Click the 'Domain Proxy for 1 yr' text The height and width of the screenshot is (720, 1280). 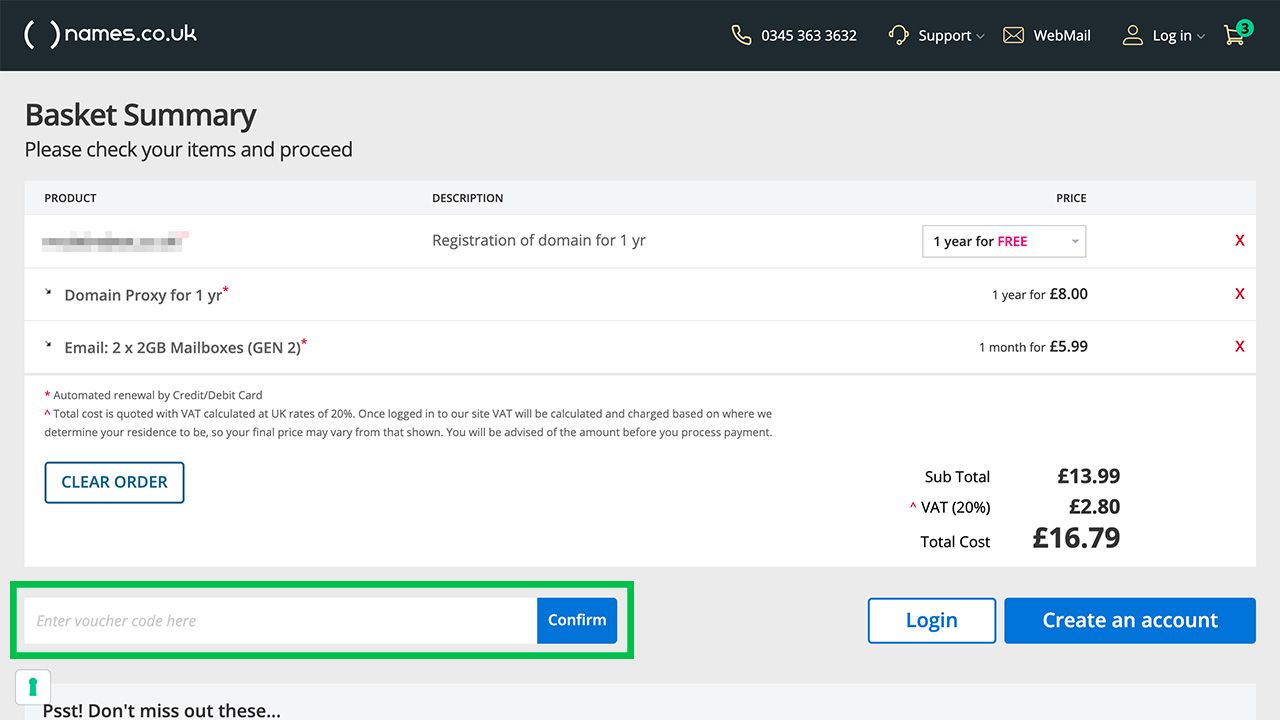(x=143, y=295)
